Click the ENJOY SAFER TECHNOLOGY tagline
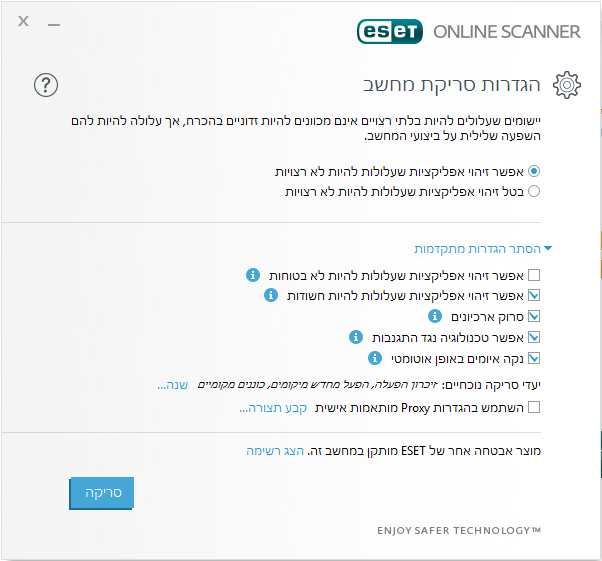 click(x=459, y=530)
